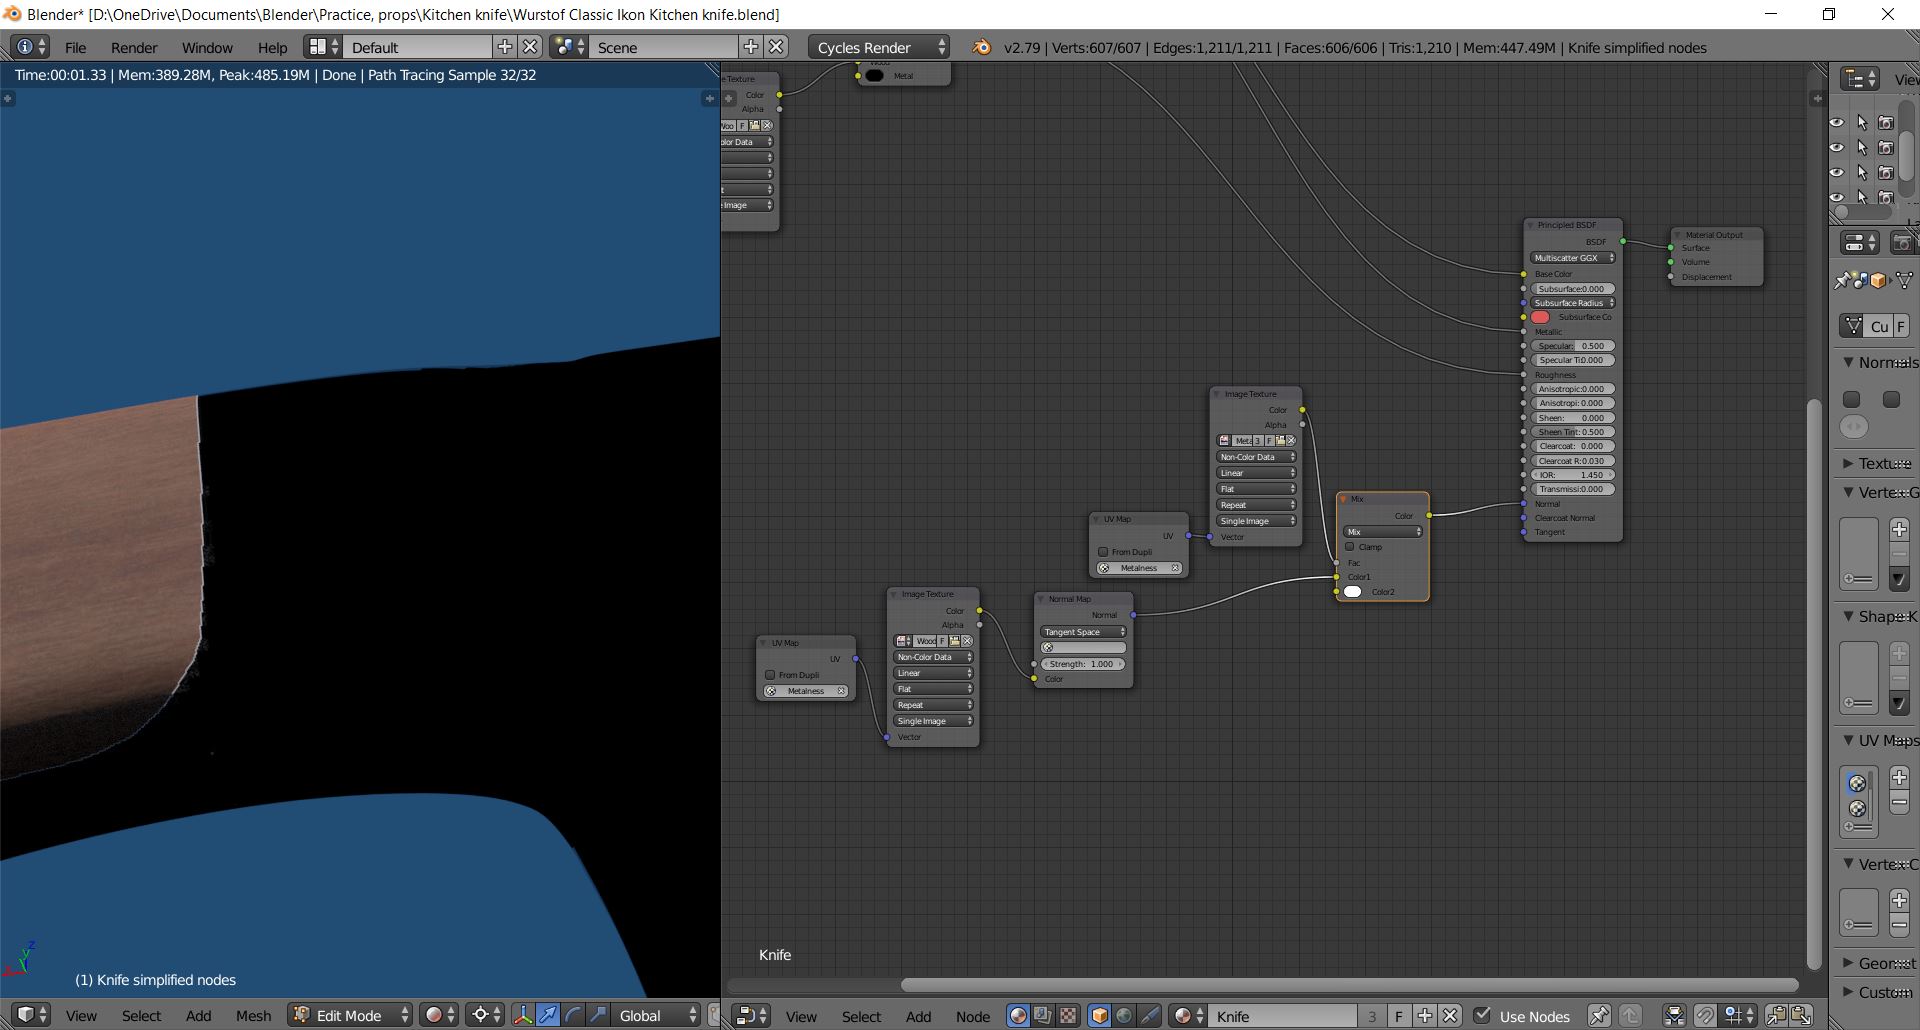This screenshot has height=1030, width=1920.
Task: Delete the Default screen layout
Action: (531, 47)
